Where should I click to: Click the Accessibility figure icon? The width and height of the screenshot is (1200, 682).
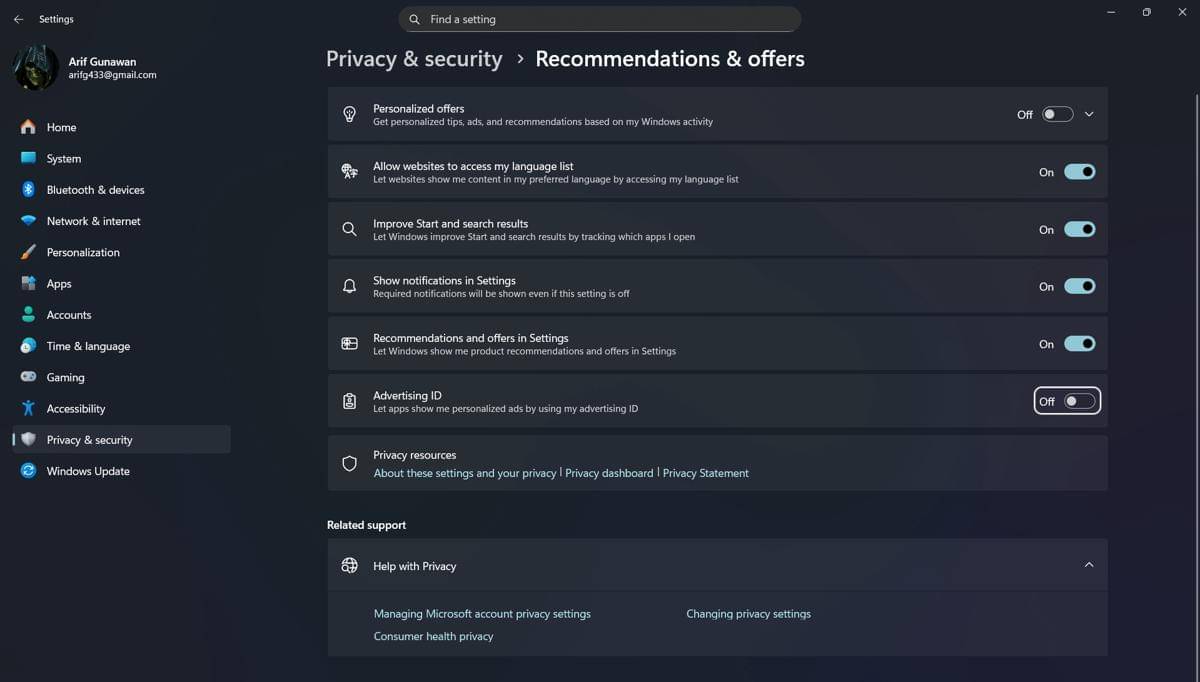point(28,408)
